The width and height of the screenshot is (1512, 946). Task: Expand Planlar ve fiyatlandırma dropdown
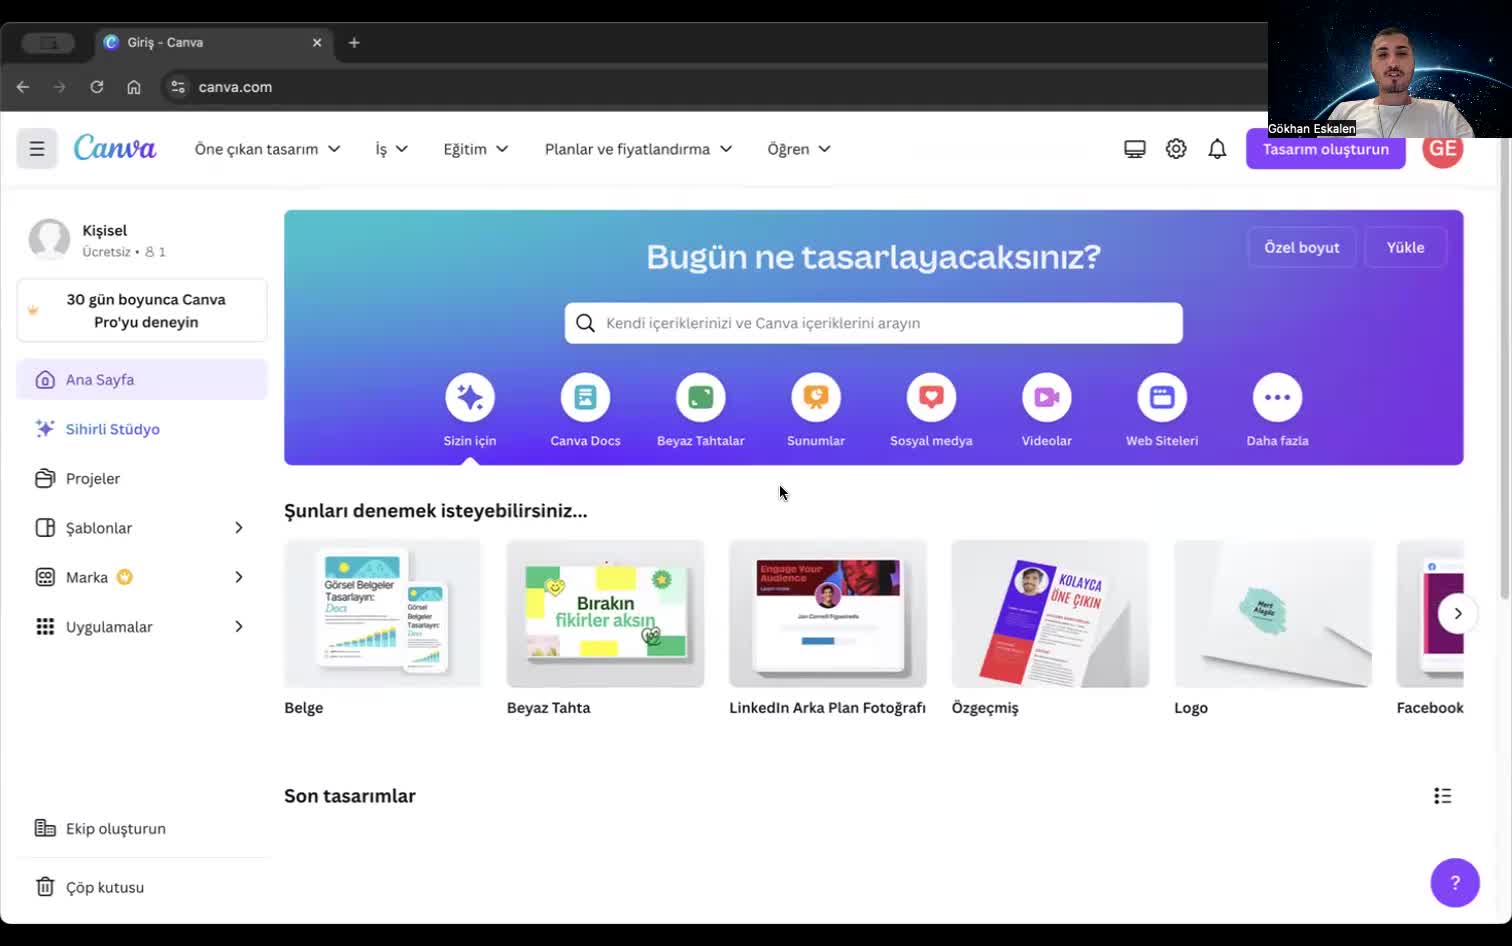[638, 149]
